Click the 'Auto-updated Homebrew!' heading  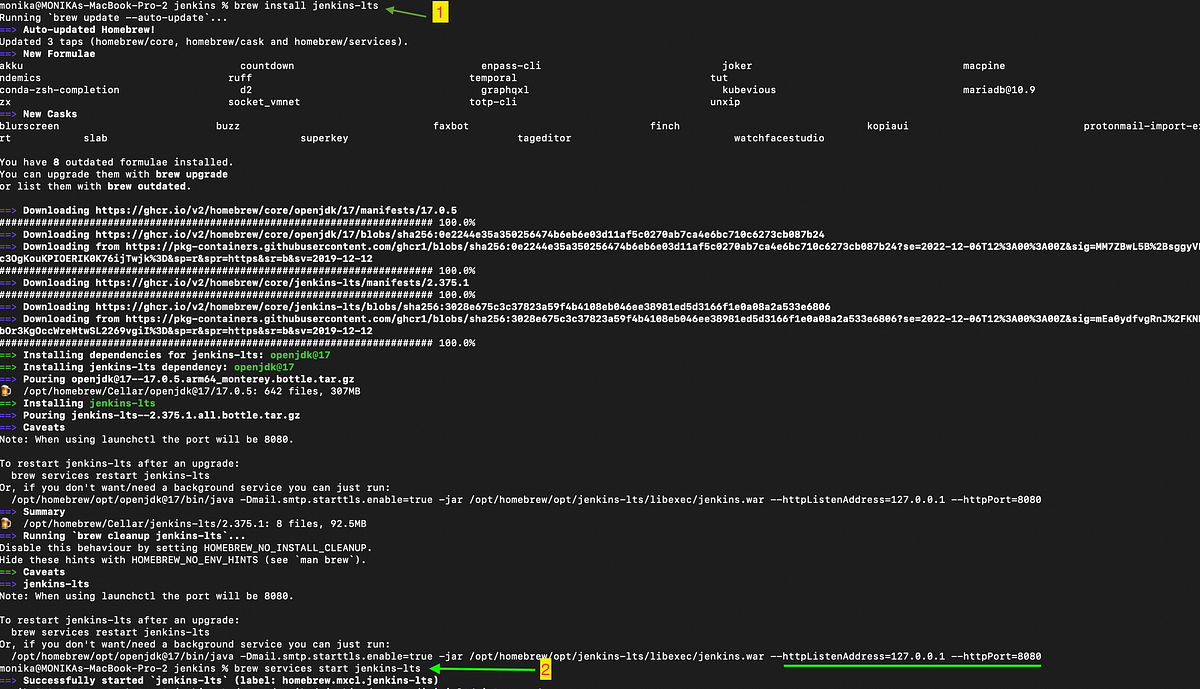point(90,30)
